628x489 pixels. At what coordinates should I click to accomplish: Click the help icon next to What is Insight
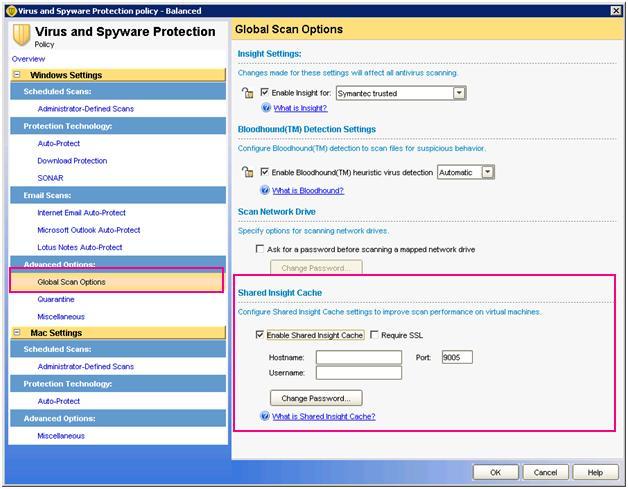pos(266,108)
